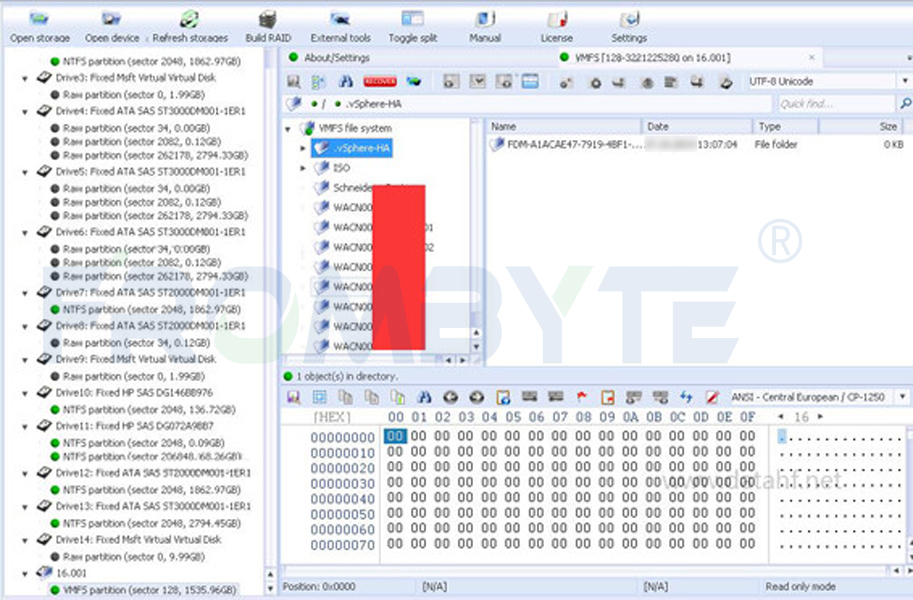
Task: Open the Settings toolbar button
Action: (x=629, y=27)
